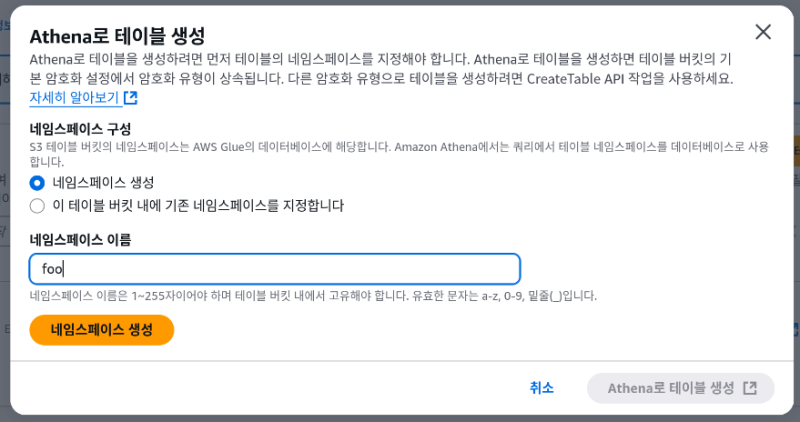Image resolution: width=800 pixels, height=422 pixels.
Task: Click the namespace name hint text below input
Action: point(313,296)
